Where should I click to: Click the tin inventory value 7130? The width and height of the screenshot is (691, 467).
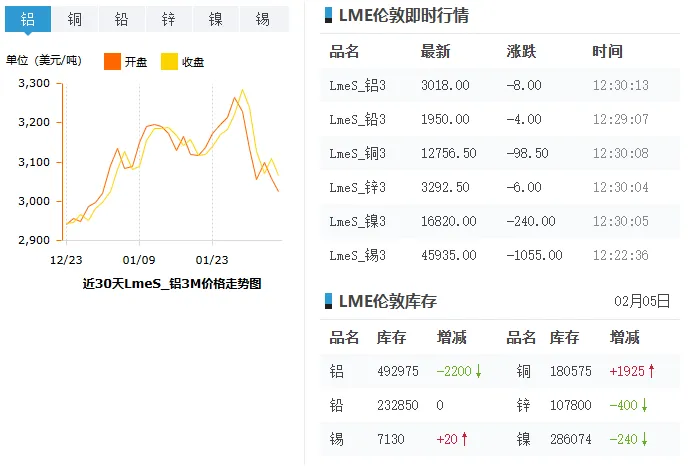pyautogui.click(x=391, y=439)
